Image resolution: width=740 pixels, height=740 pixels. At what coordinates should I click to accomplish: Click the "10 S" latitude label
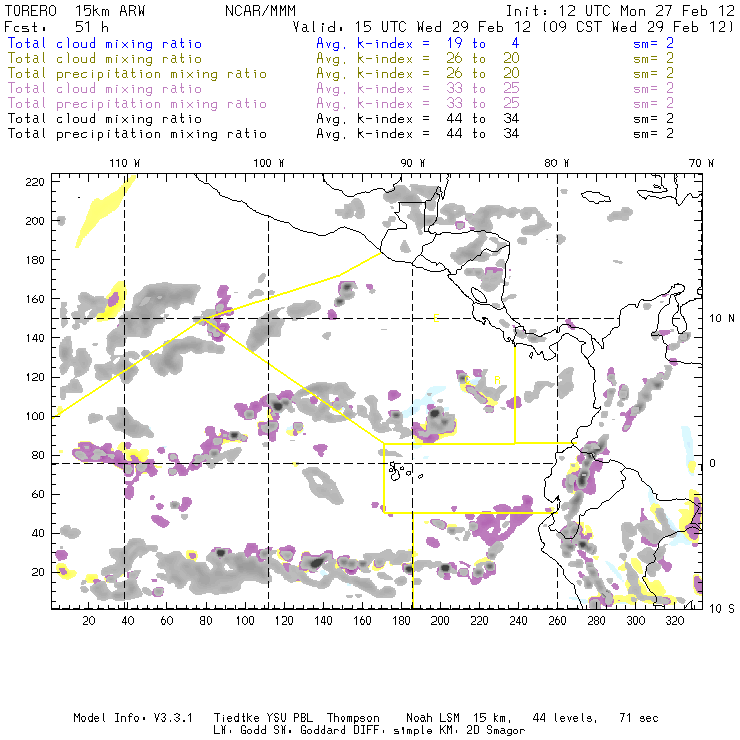[x=722, y=609]
